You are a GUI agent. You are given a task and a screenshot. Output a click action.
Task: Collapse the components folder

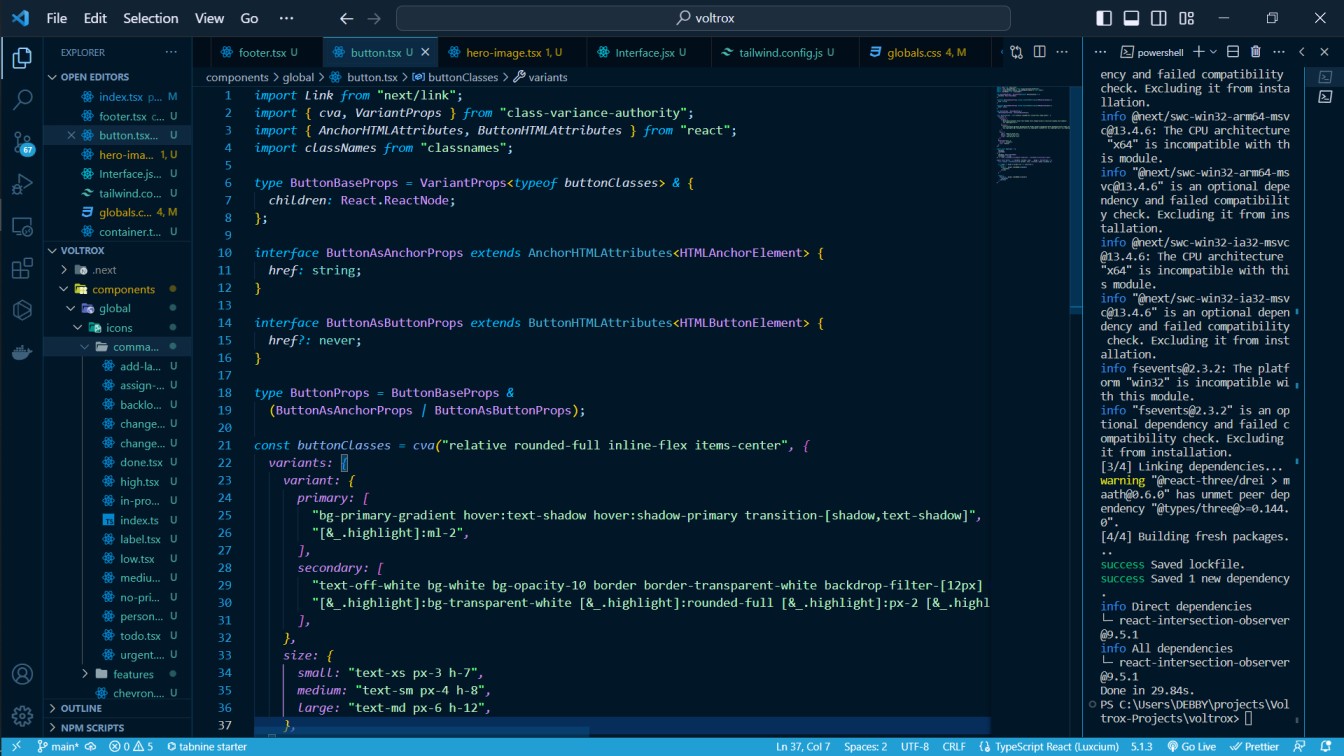click(x=65, y=289)
